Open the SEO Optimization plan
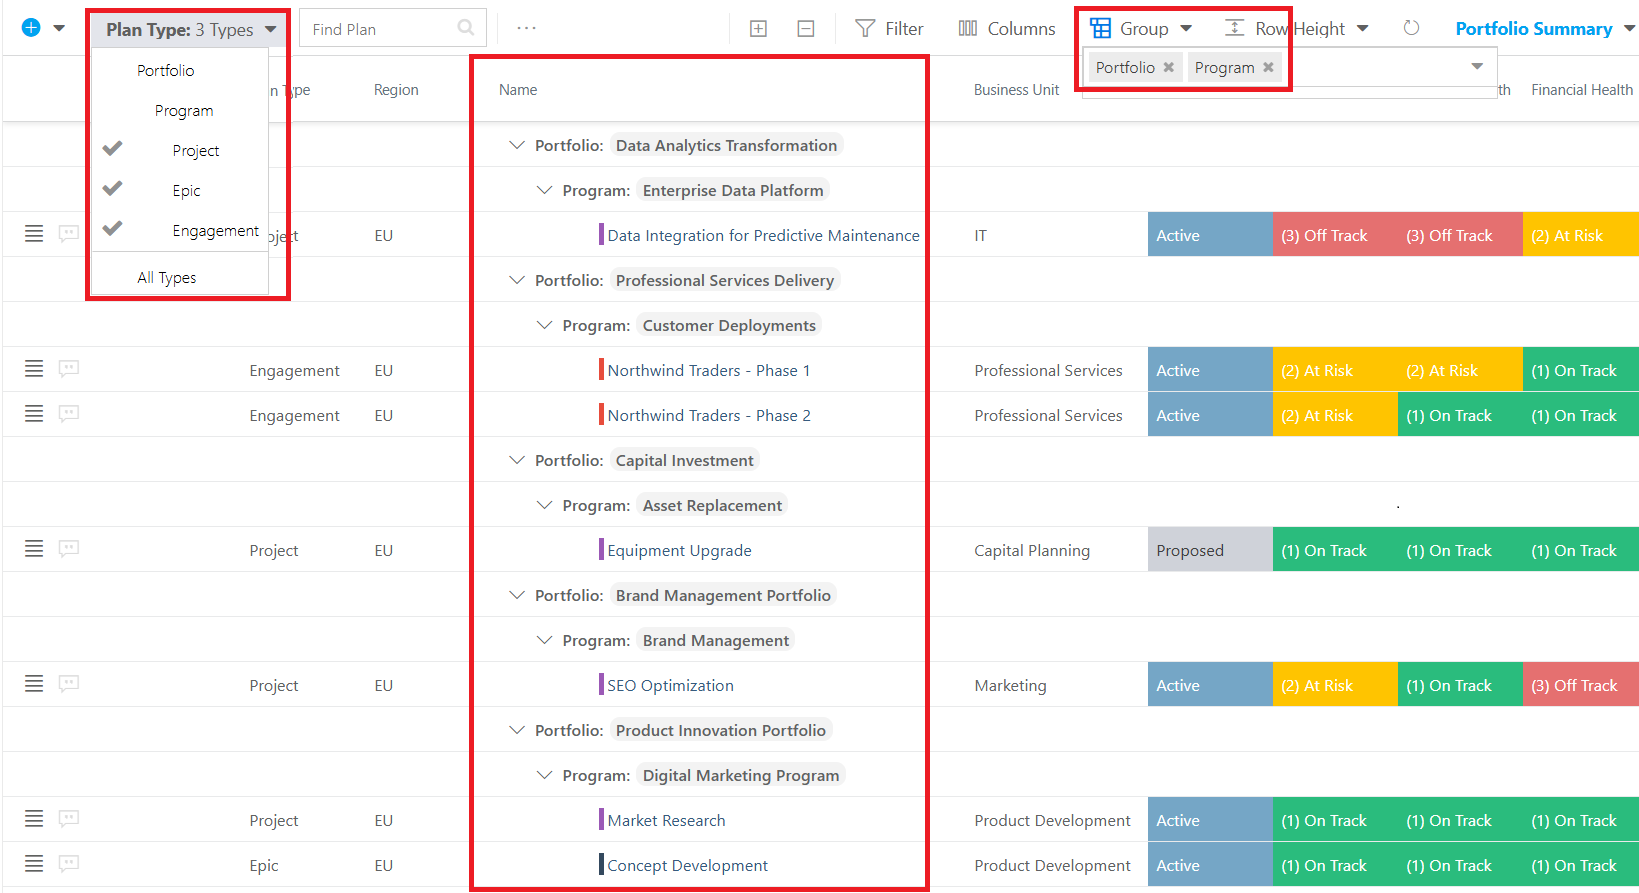 point(670,685)
